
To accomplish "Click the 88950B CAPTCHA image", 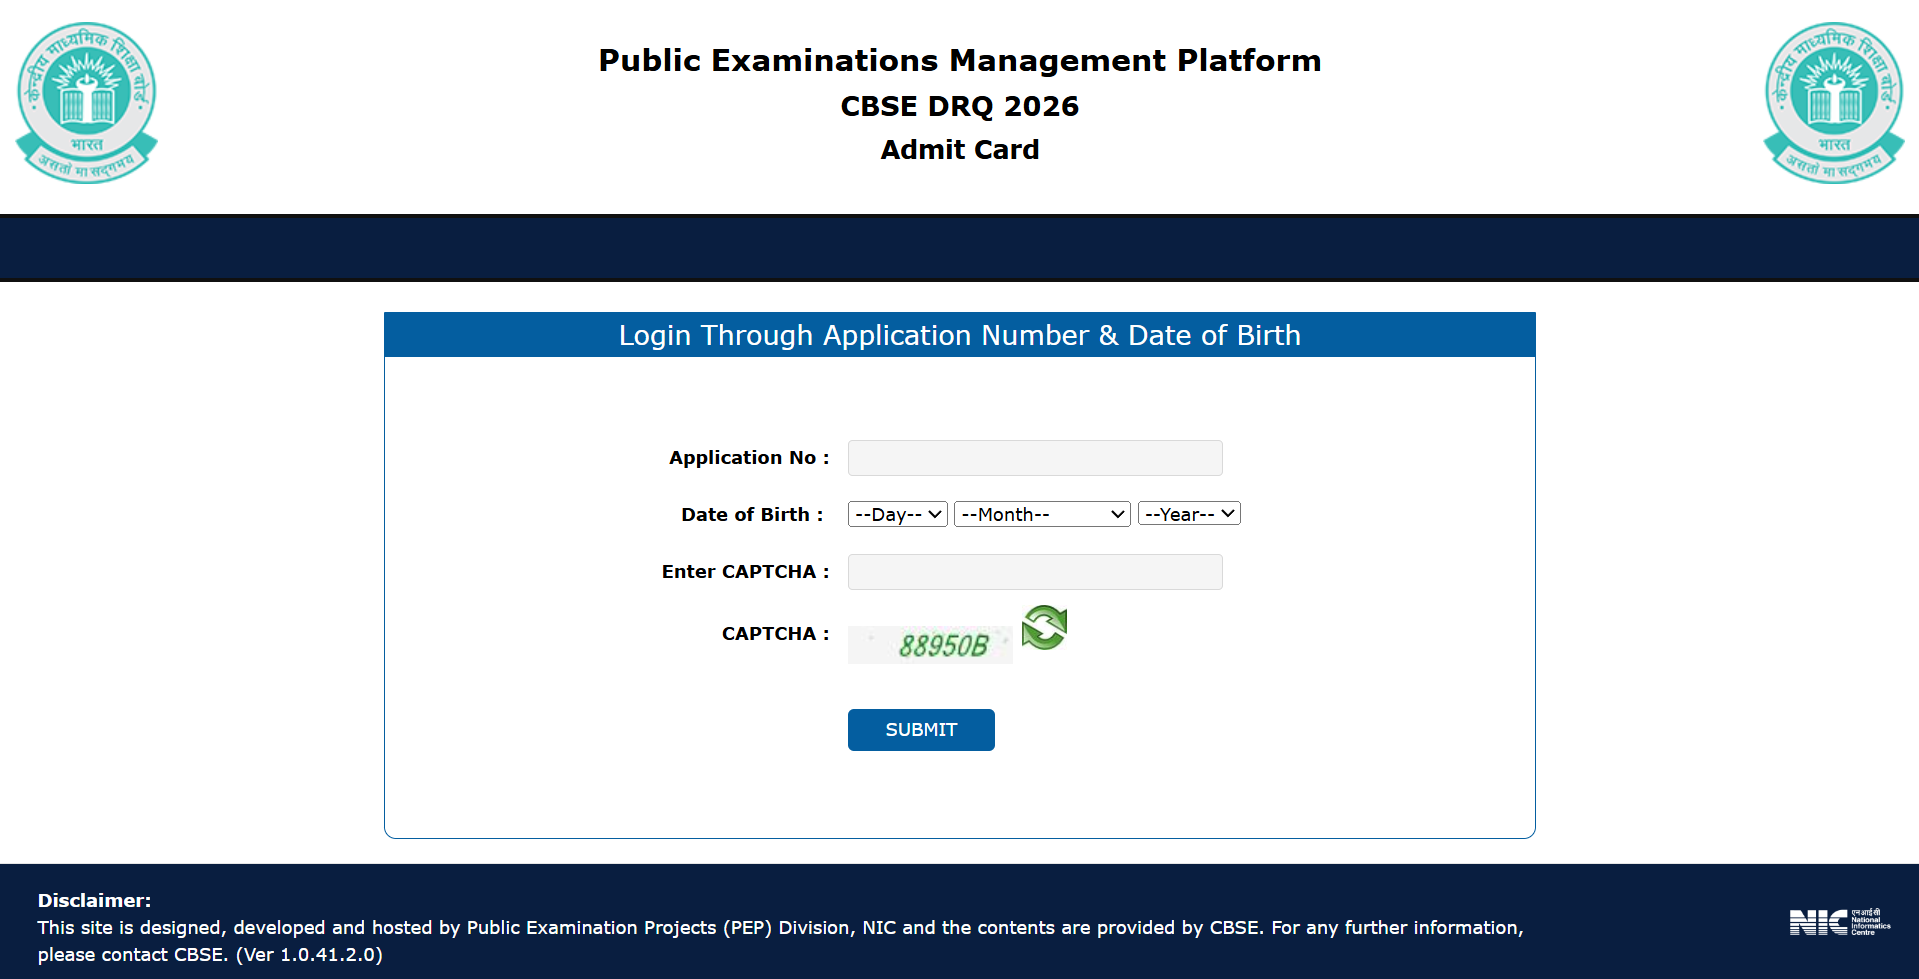I will [930, 645].
